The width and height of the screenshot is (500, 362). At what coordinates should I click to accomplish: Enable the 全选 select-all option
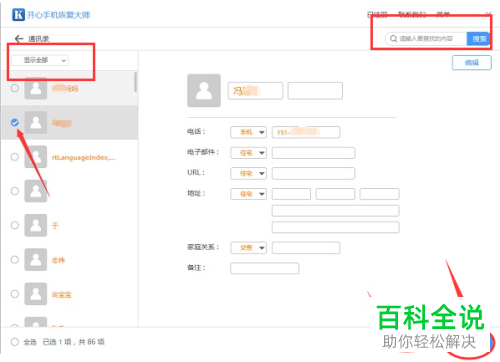coord(15,342)
